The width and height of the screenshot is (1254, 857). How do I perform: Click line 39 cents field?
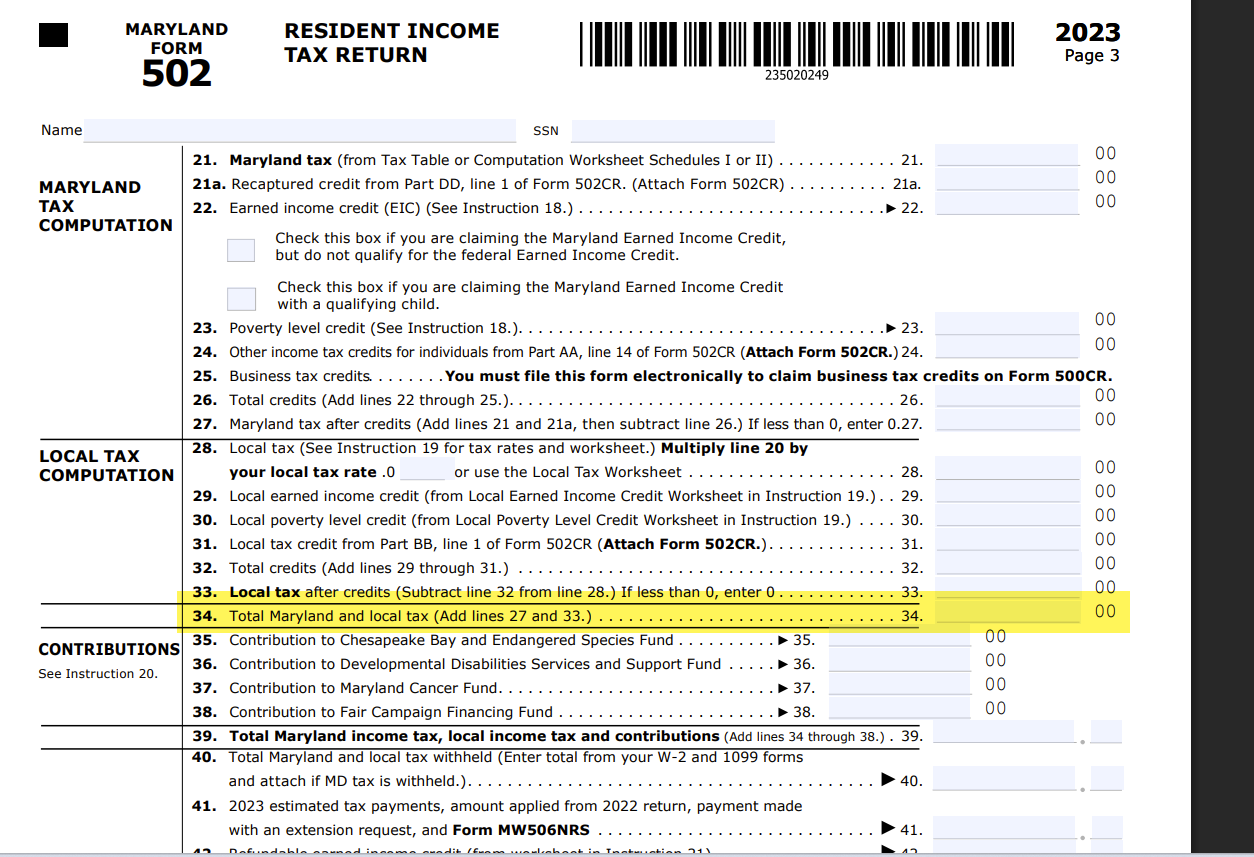tap(1107, 732)
